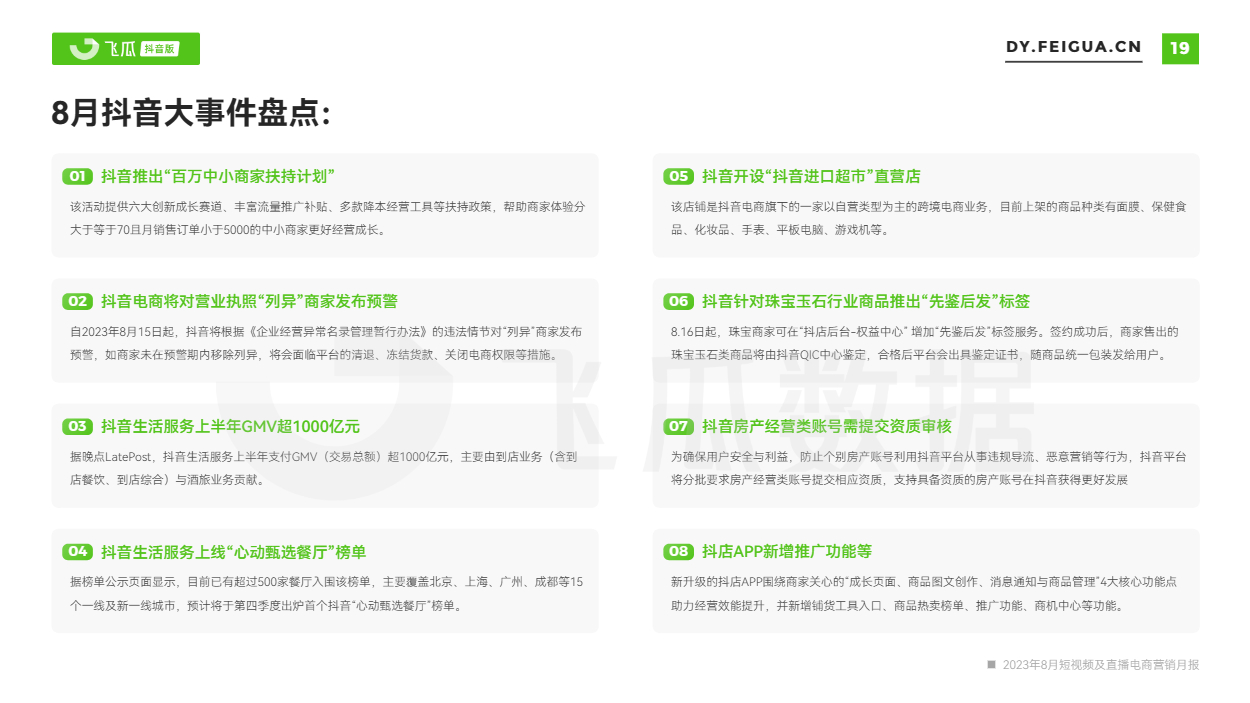The height and width of the screenshot is (703, 1250).
Task: Click the line starting 该活动提供六大创新成长赛道
Action: point(327,206)
